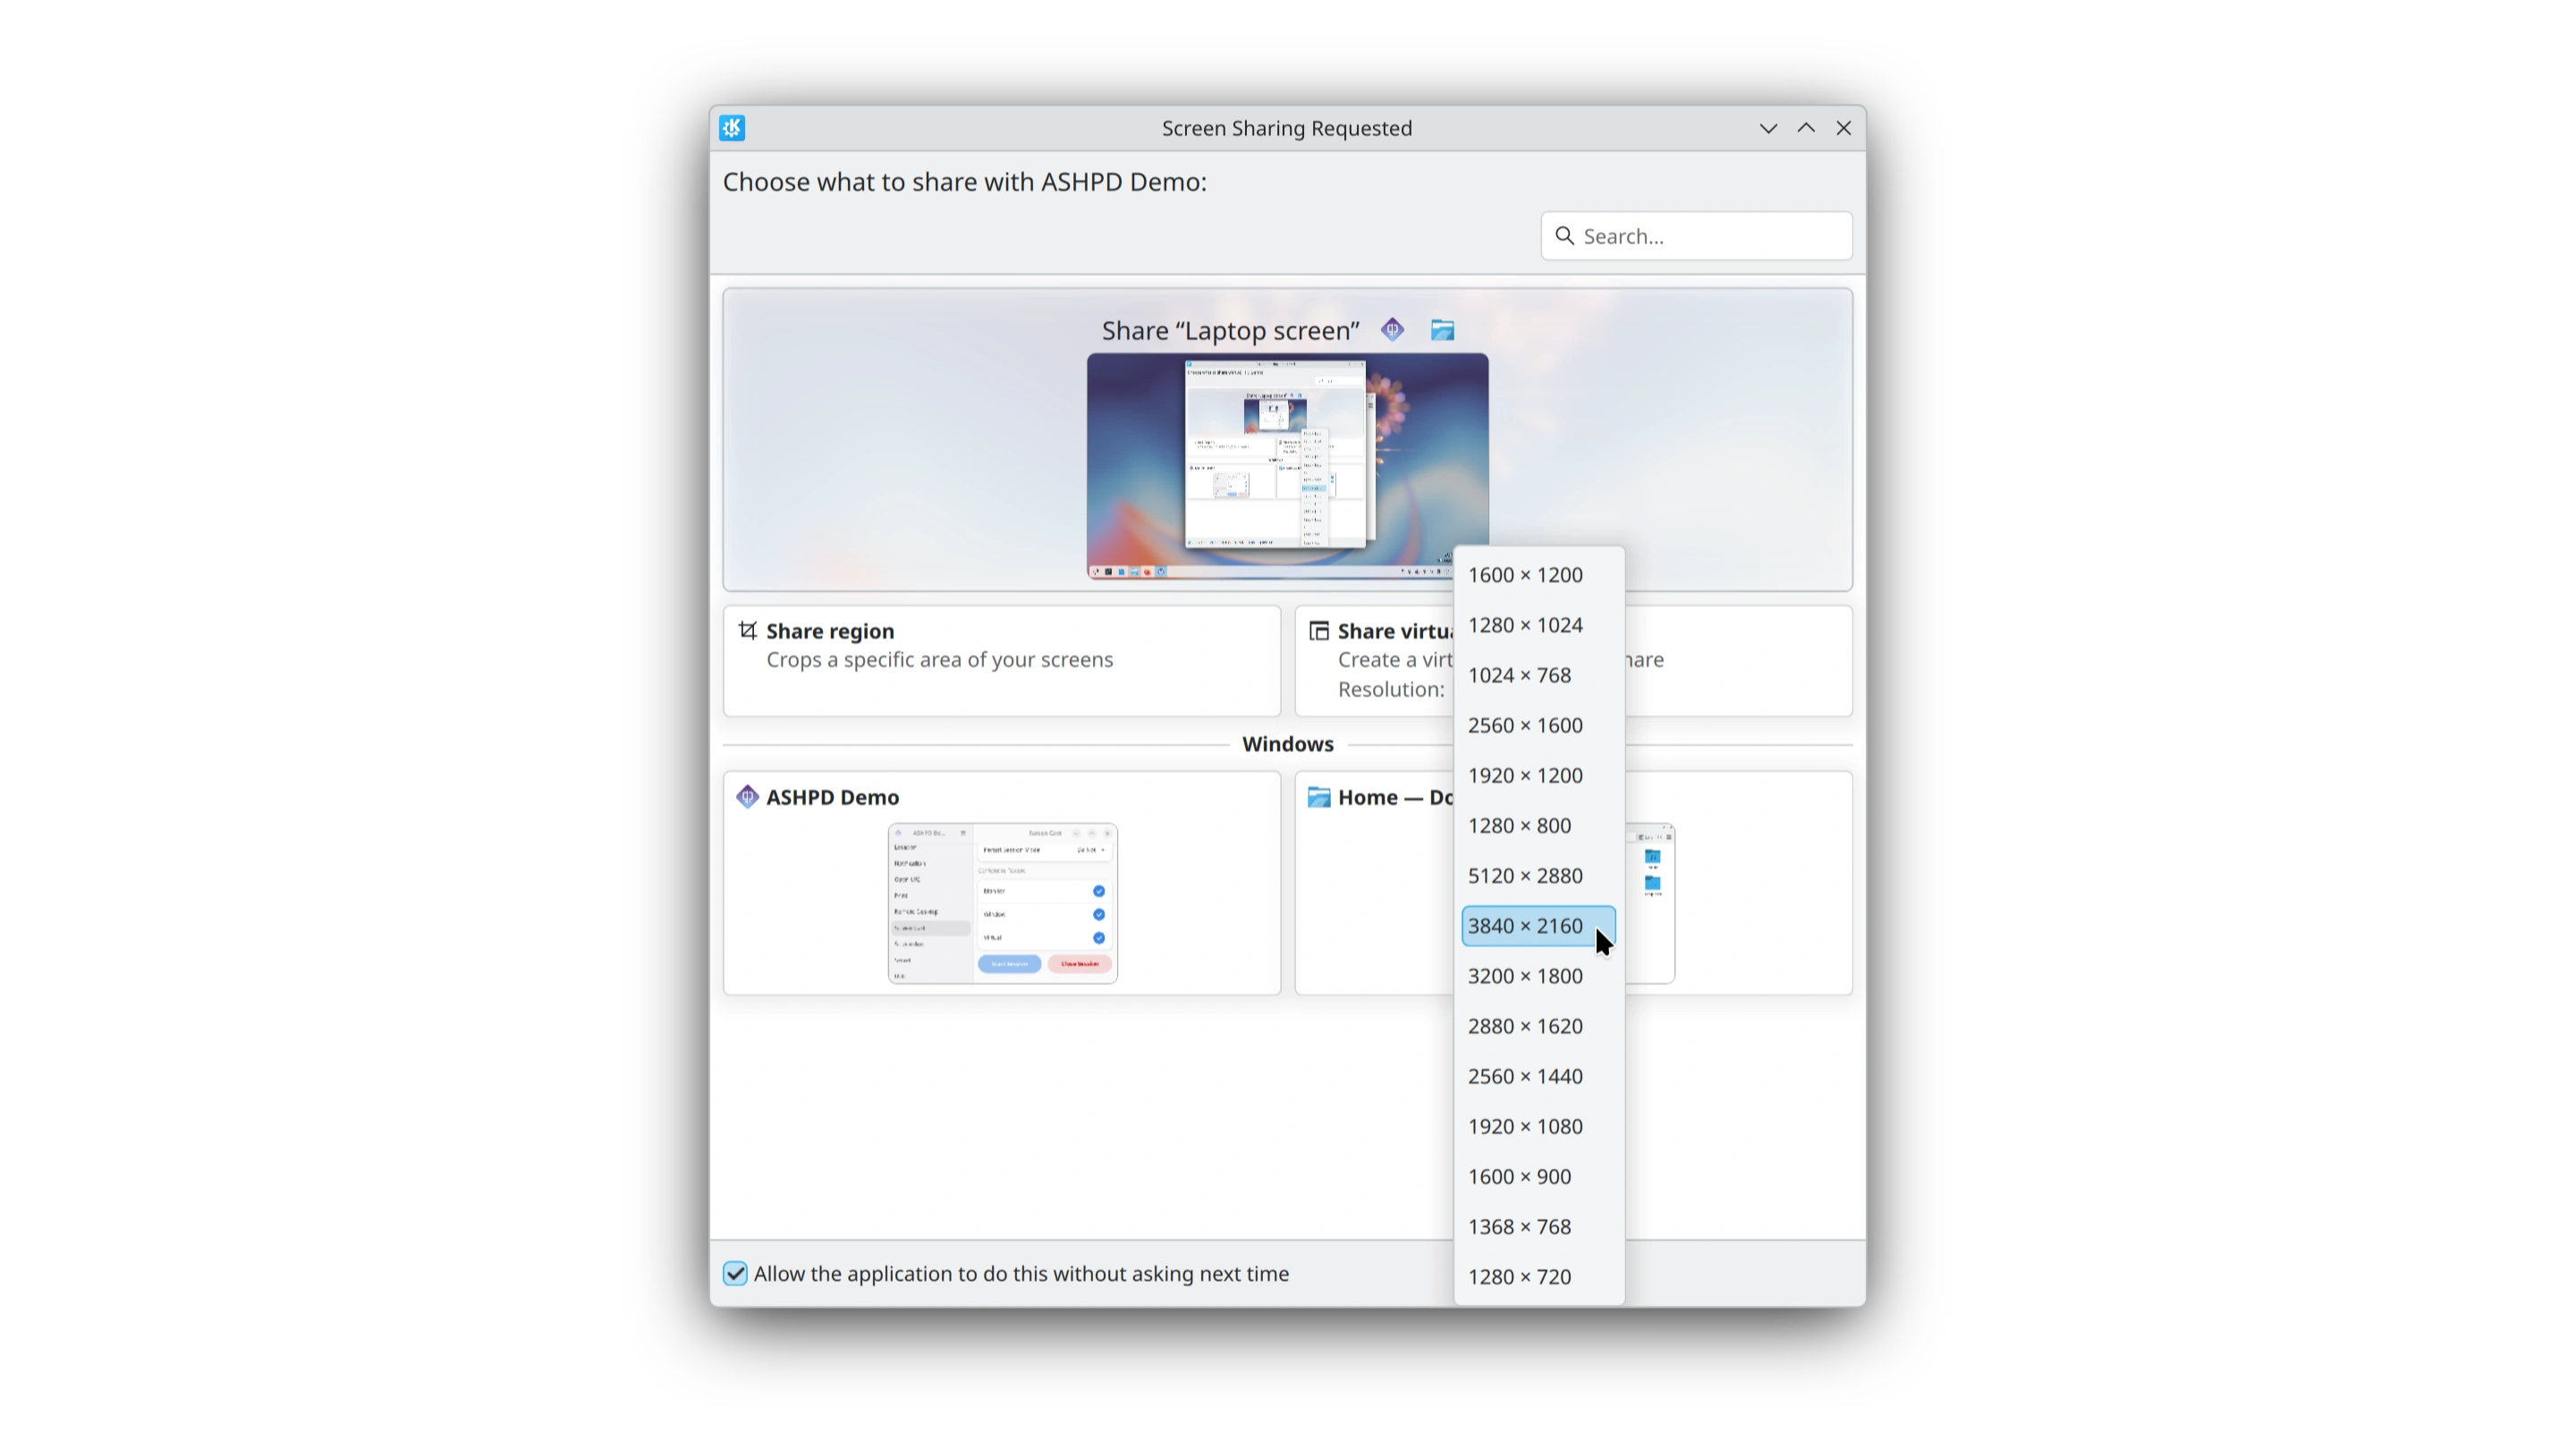Select highlighted 3840 × 2160 option
Screen dimensions: 2576x1449
[x=1538, y=926]
